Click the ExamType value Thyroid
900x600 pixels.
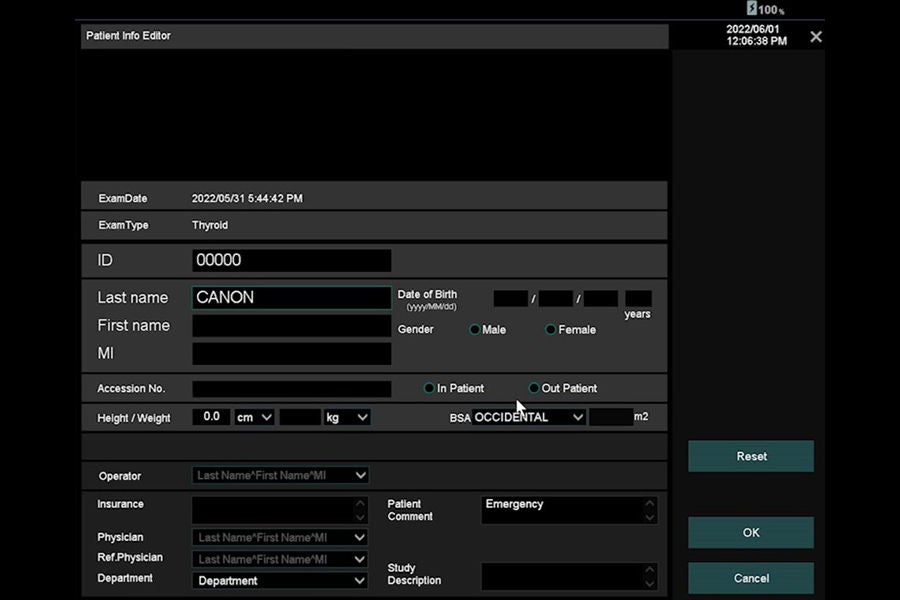pyautogui.click(x=210, y=225)
